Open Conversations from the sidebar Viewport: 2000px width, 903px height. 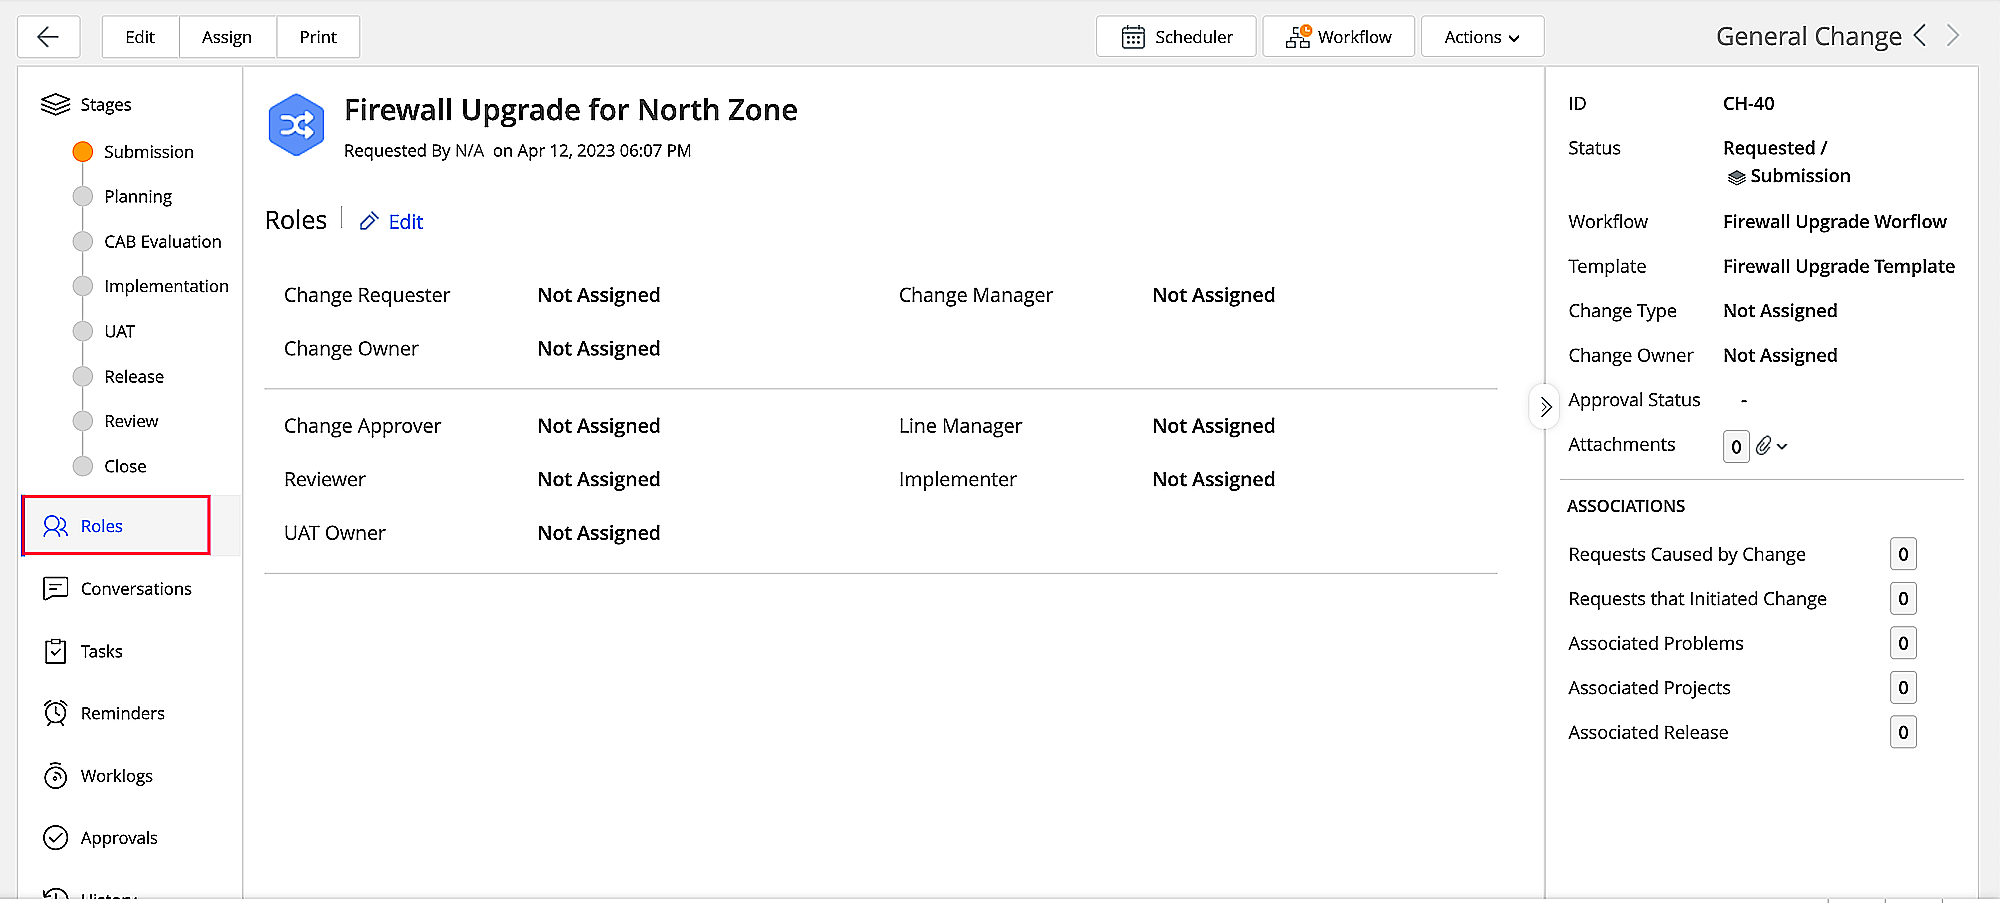[135, 589]
